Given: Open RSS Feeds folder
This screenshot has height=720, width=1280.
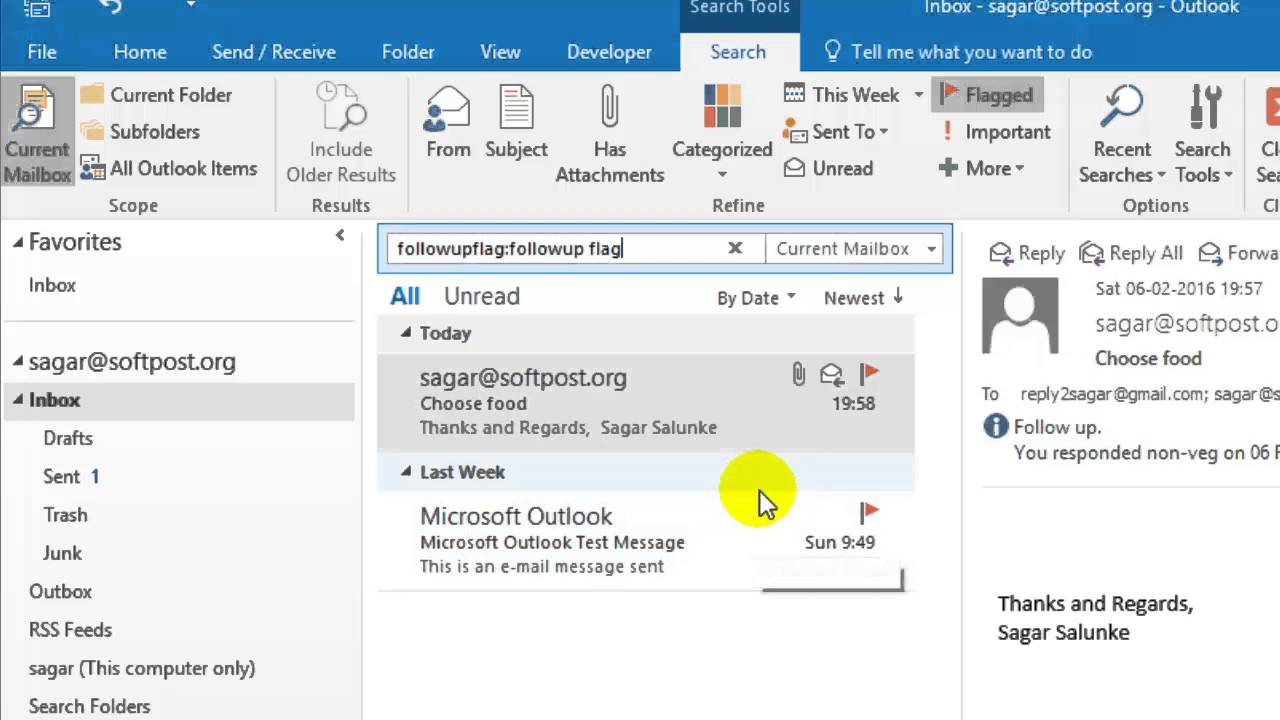Looking at the screenshot, I should pyautogui.click(x=70, y=630).
